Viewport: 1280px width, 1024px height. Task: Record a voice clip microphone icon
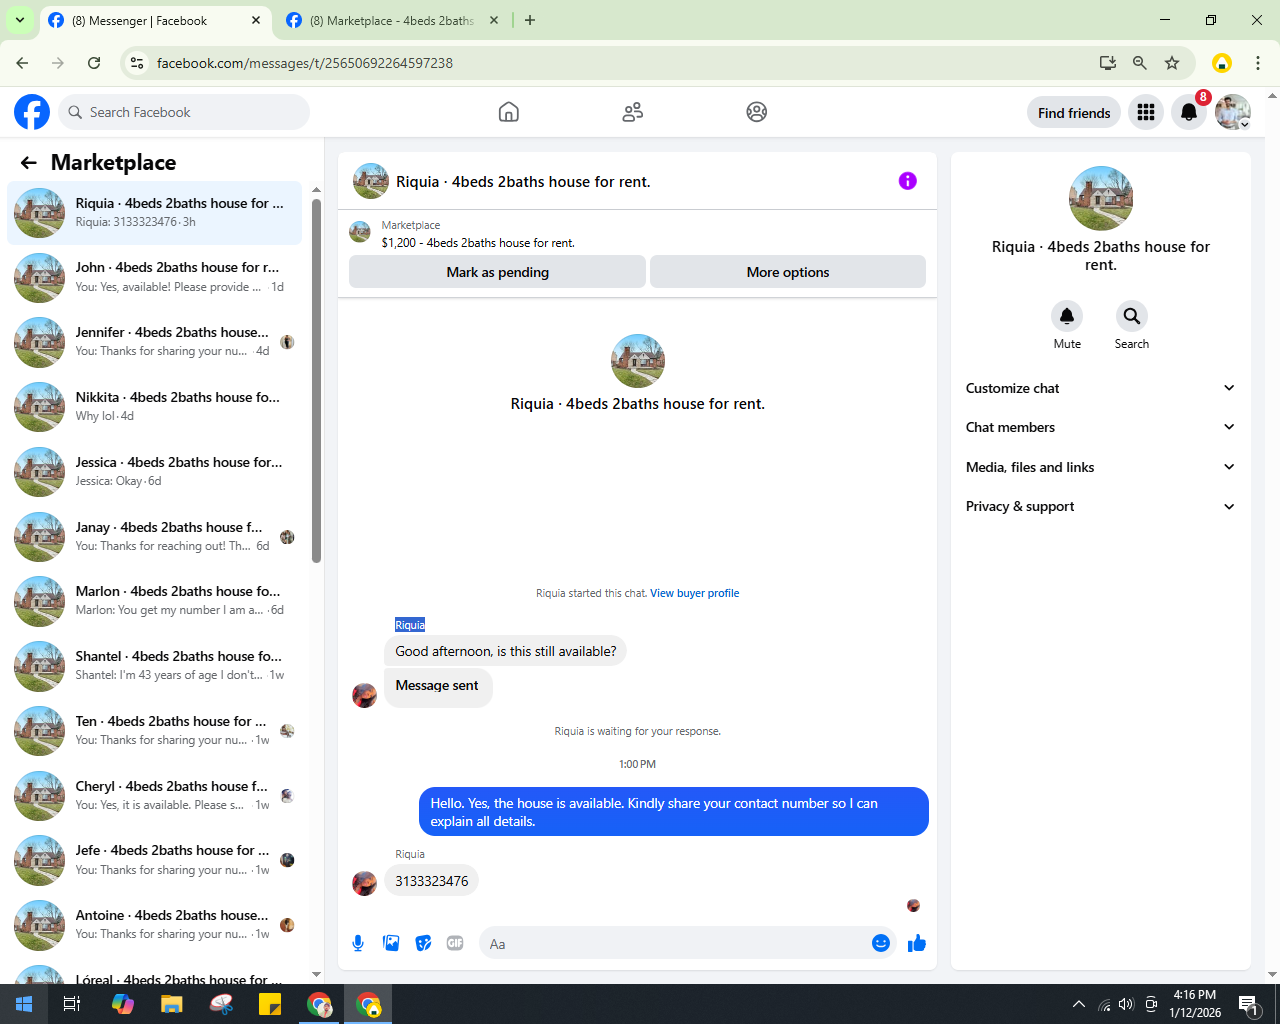(358, 943)
